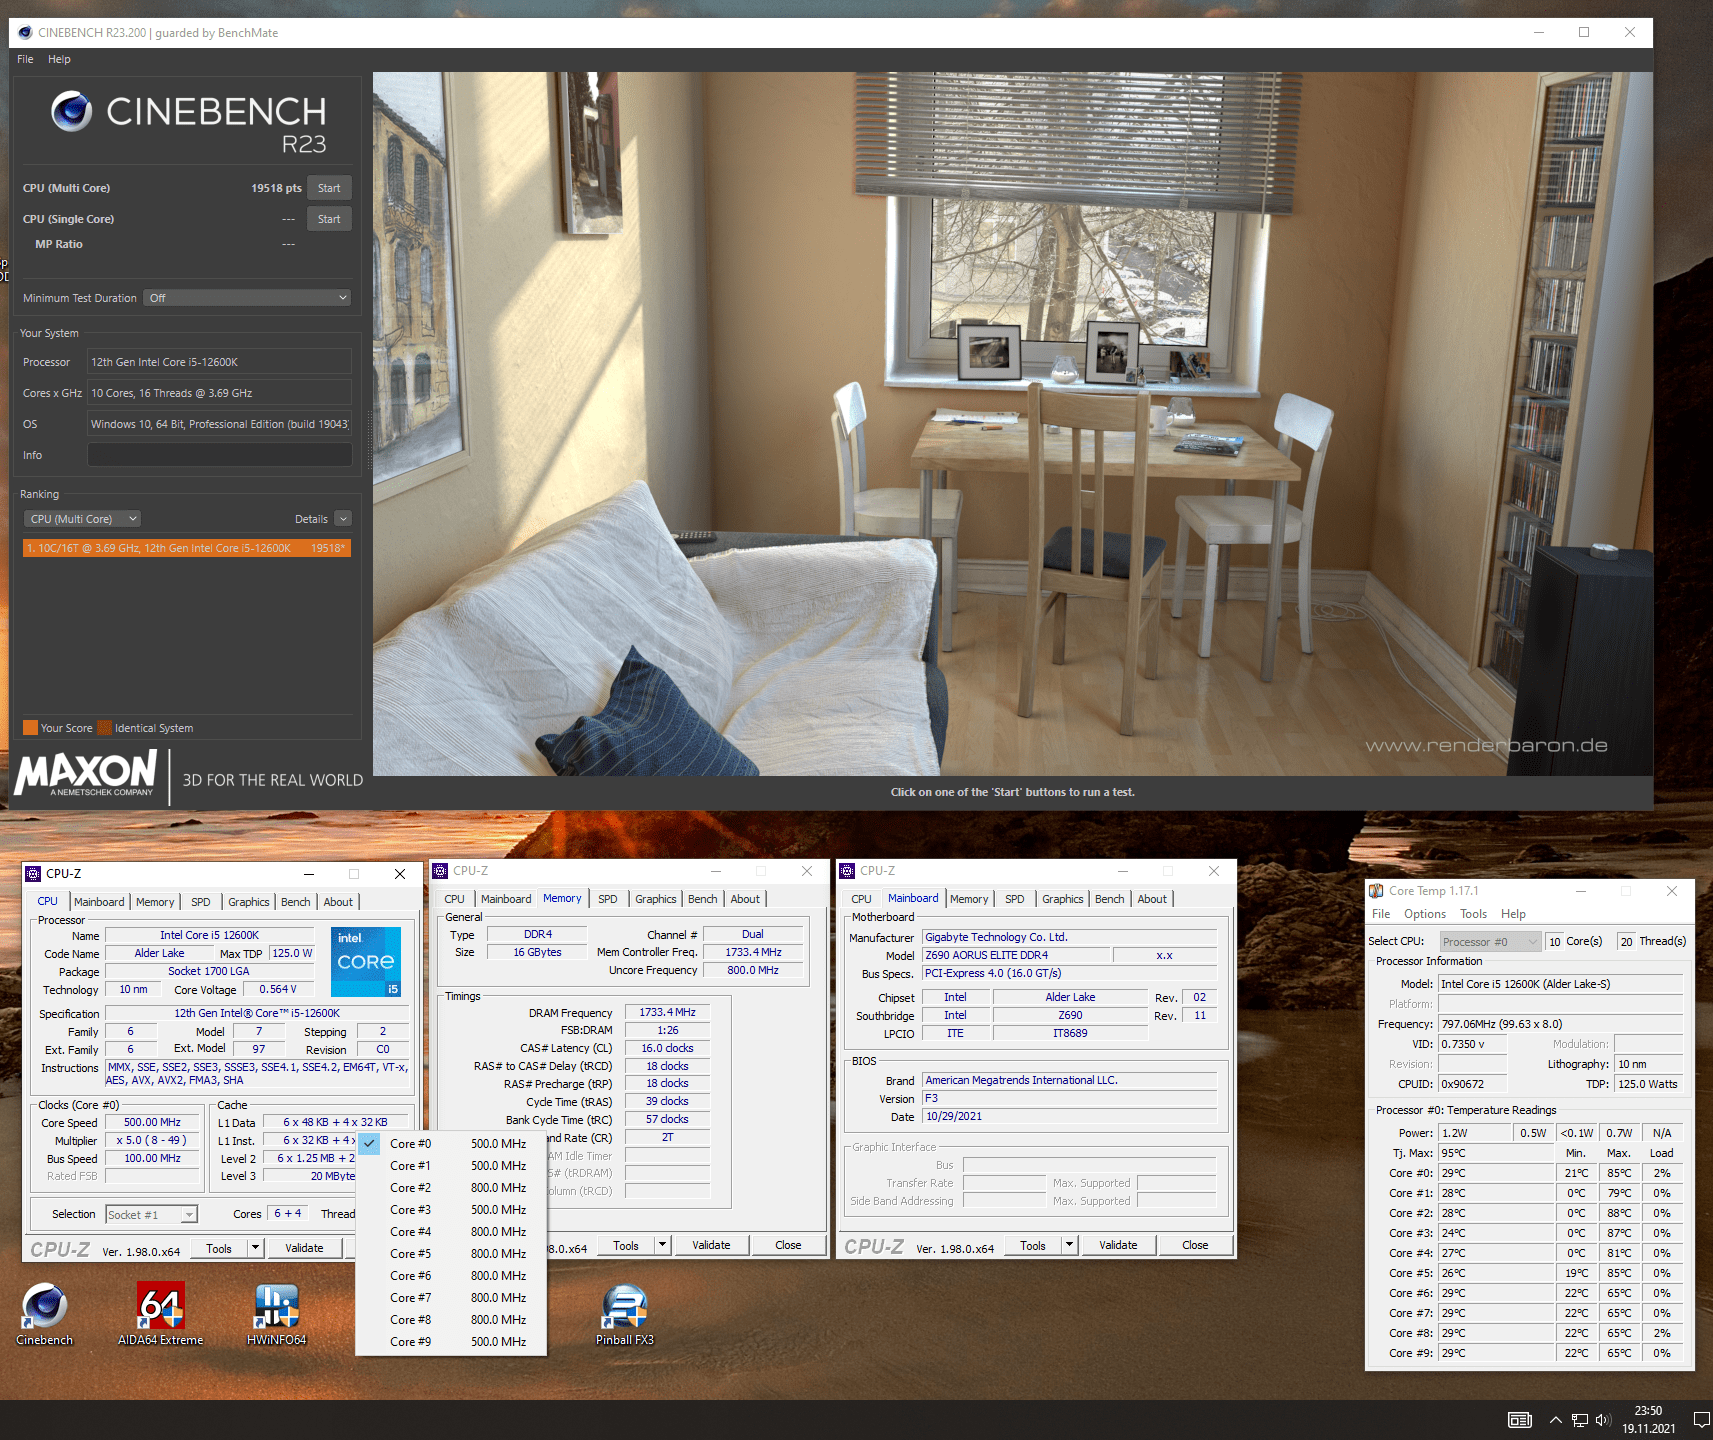
Task: Expand Tools dropdown arrow in CPU-Z Mainboard window
Action: click(1070, 1245)
